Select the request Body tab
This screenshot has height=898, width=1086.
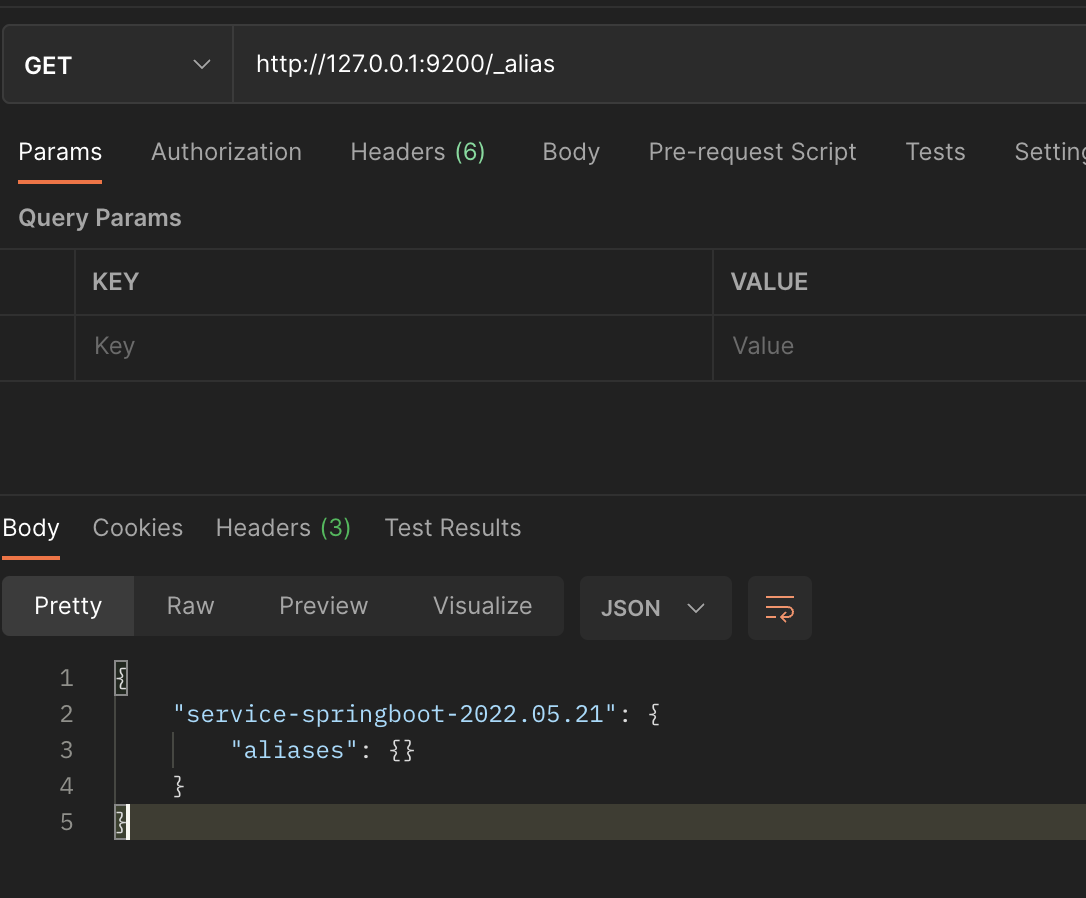(571, 152)
